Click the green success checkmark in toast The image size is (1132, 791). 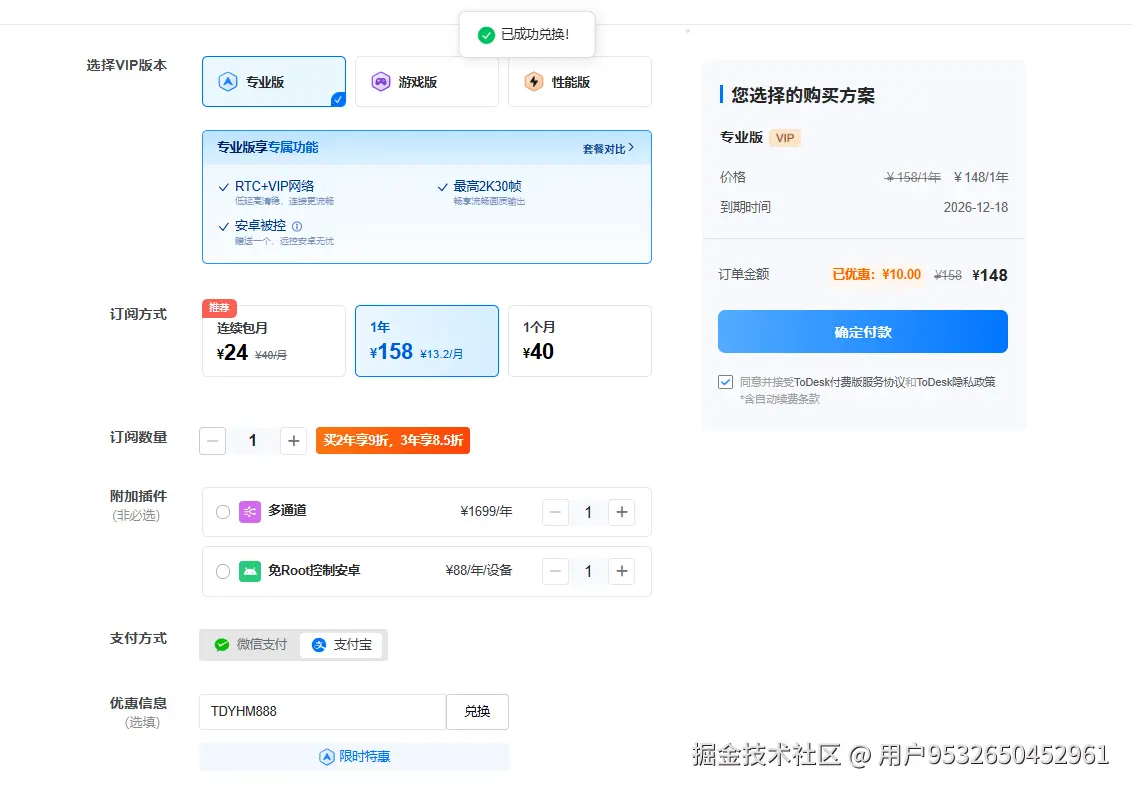pos(487,35)
